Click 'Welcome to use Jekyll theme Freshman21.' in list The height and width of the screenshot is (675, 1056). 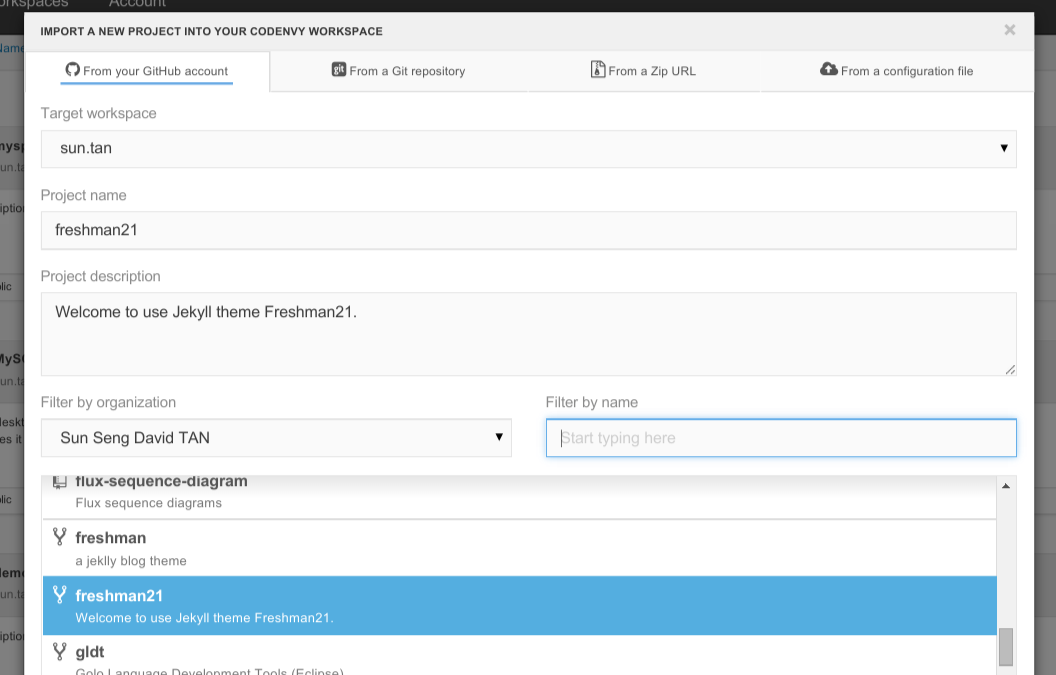pos(204,618)
